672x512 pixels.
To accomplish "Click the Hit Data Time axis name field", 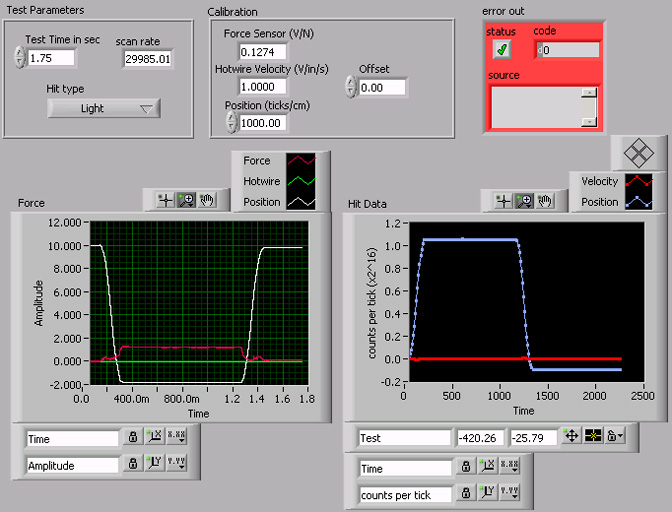I will click(x=405, y=469).
